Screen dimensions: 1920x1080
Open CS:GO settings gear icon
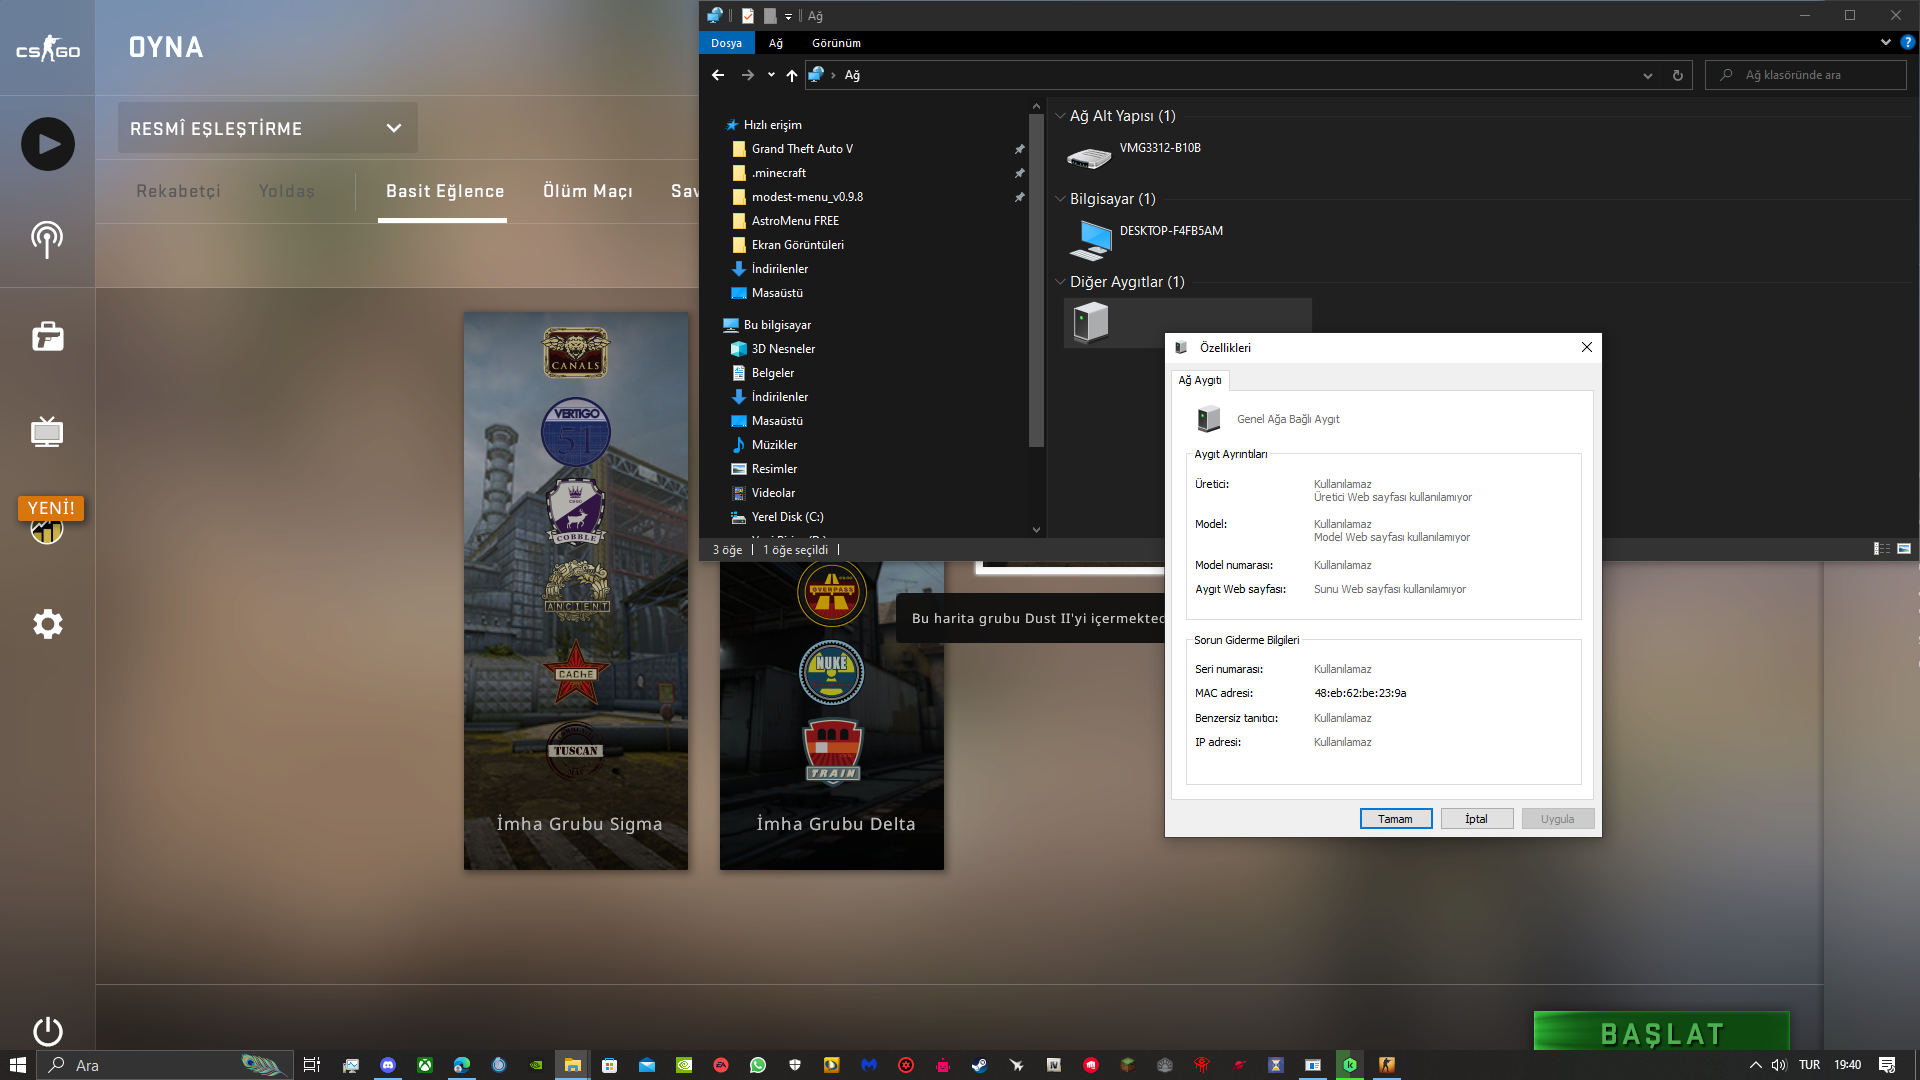47,624
